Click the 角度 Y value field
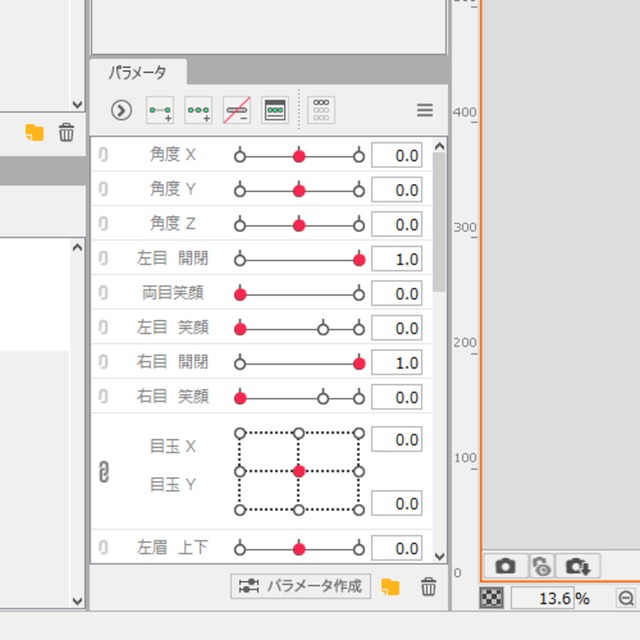The width and height of the screenshot is (640, 640). [x=397, y=190]
